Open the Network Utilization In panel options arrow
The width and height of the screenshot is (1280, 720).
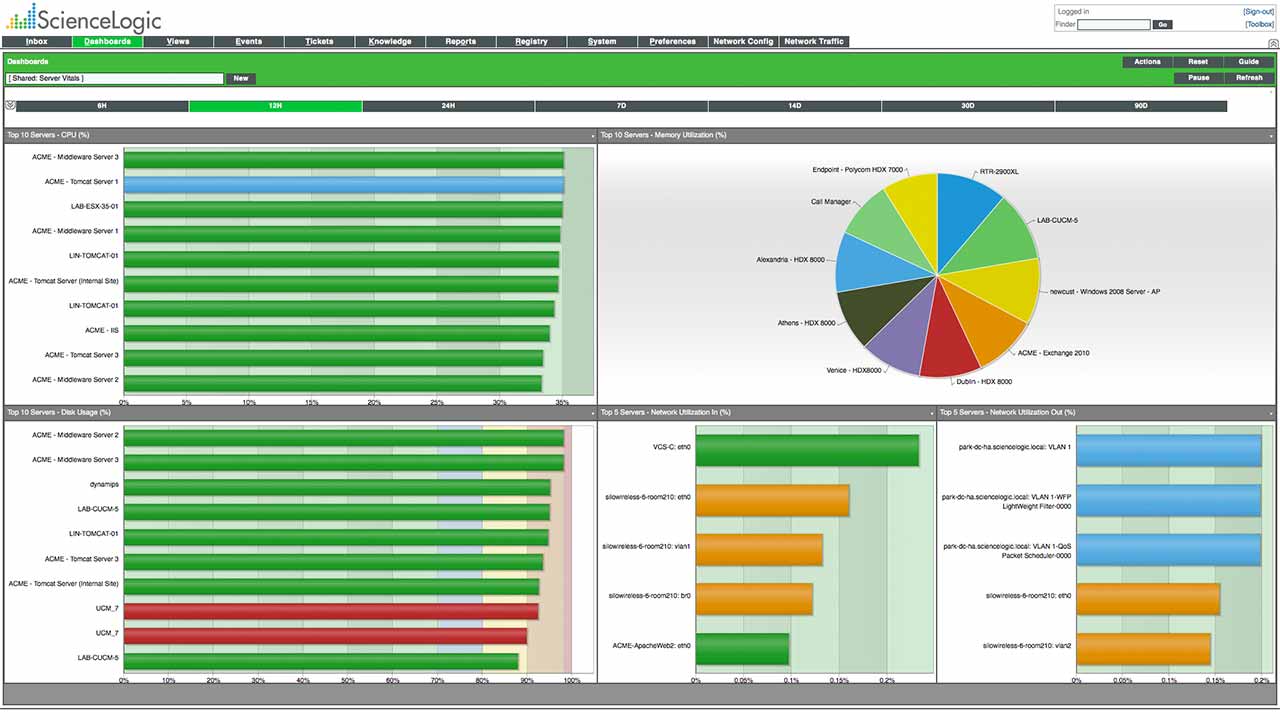(x=932, y=413)
